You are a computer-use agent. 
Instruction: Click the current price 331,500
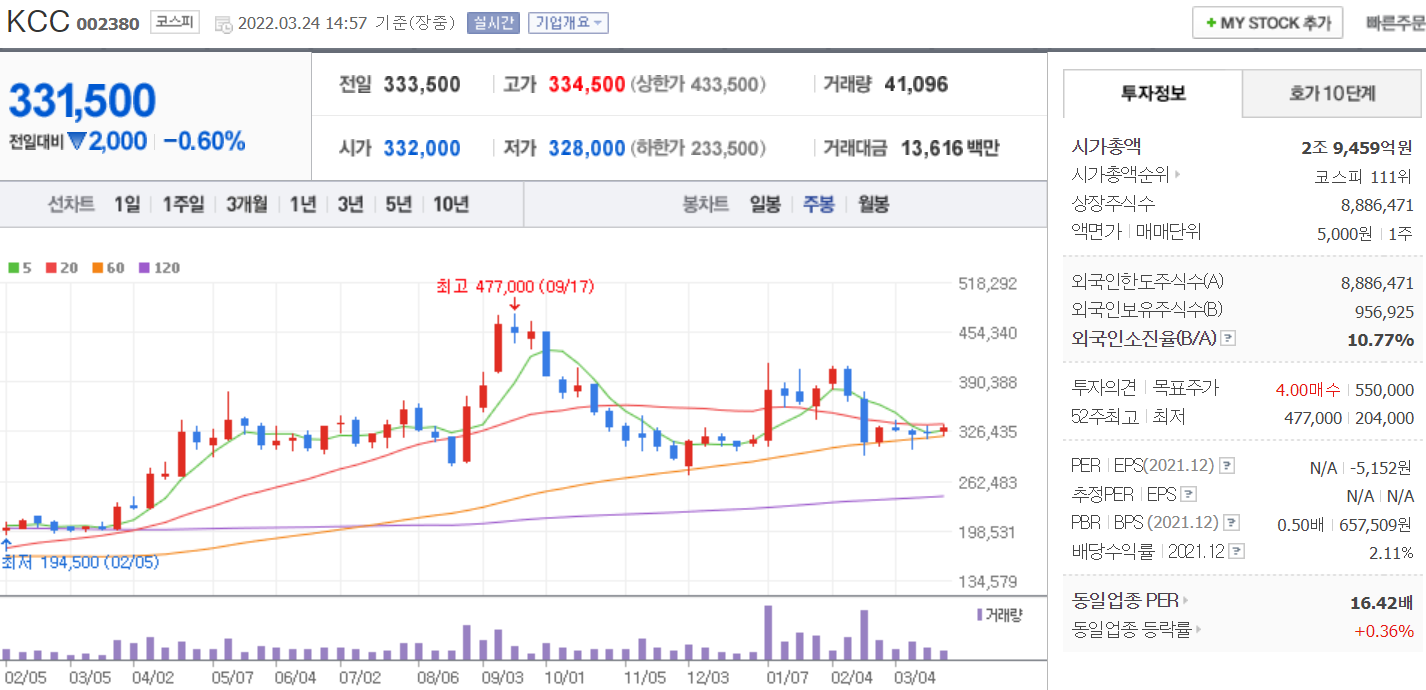82,101
